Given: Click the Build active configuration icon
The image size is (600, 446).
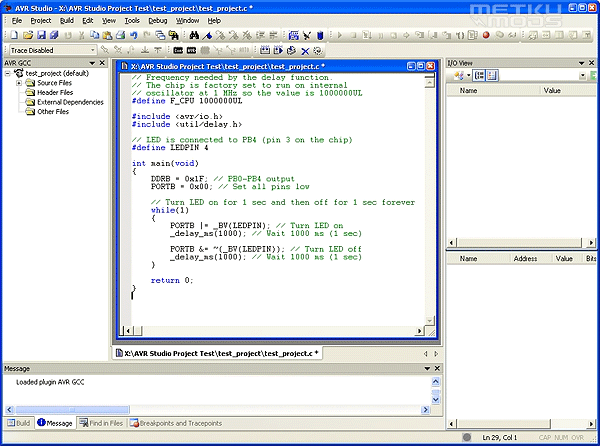Looking at the screenshot, I should point(265,50).
